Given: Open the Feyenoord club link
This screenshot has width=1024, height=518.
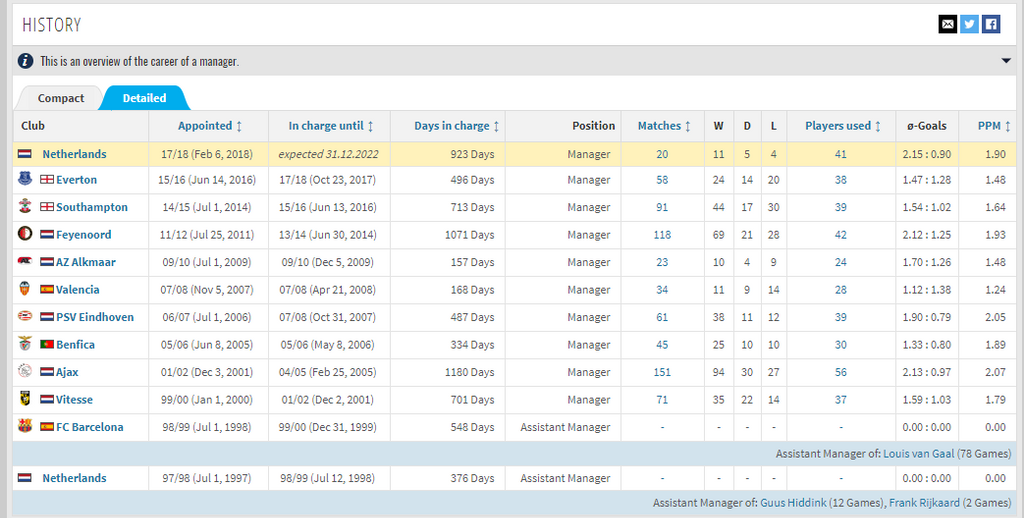Looking at the screenshot, I should coord(84,235).
